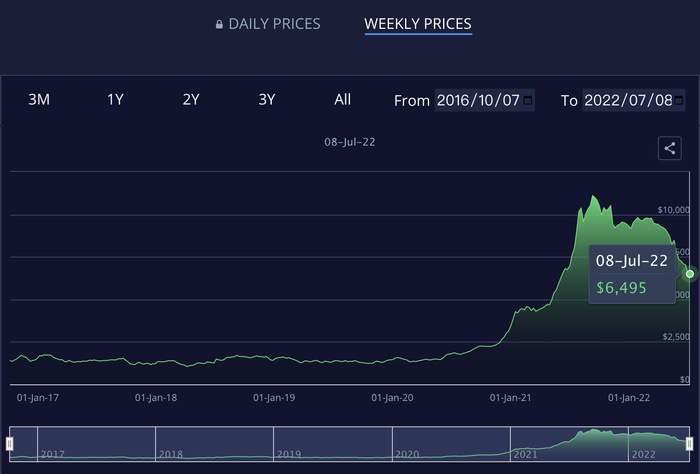Select the Weekly Prices tab
Image resolution: width=700 pixels, height=474 pixels.
(418, 24)
